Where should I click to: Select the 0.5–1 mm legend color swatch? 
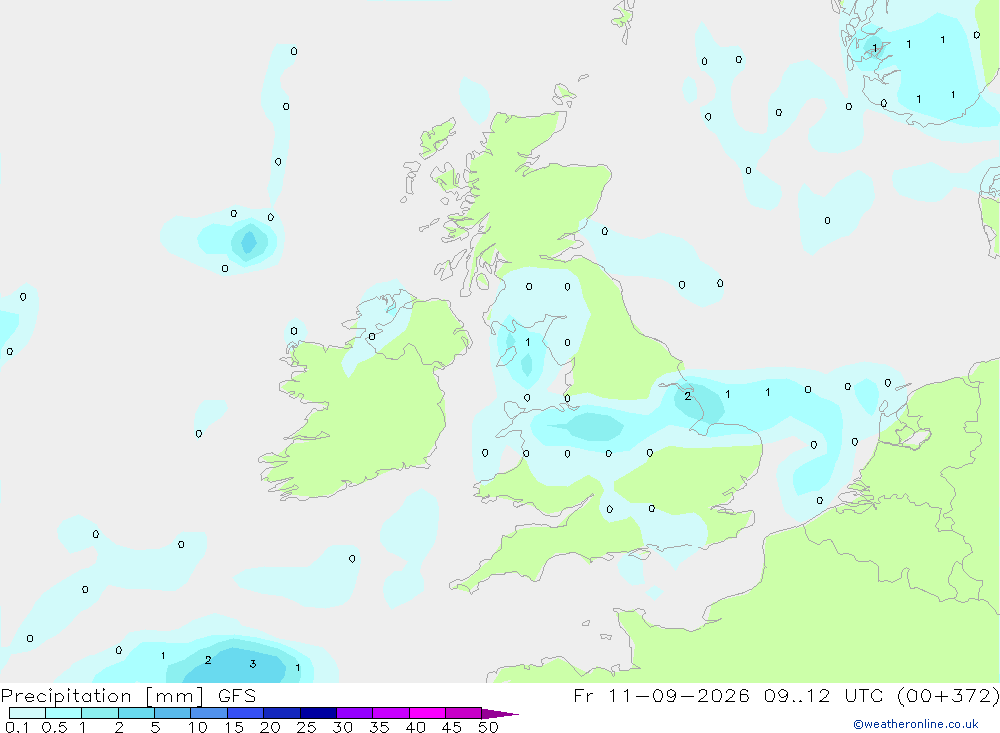tap(64, 713)
